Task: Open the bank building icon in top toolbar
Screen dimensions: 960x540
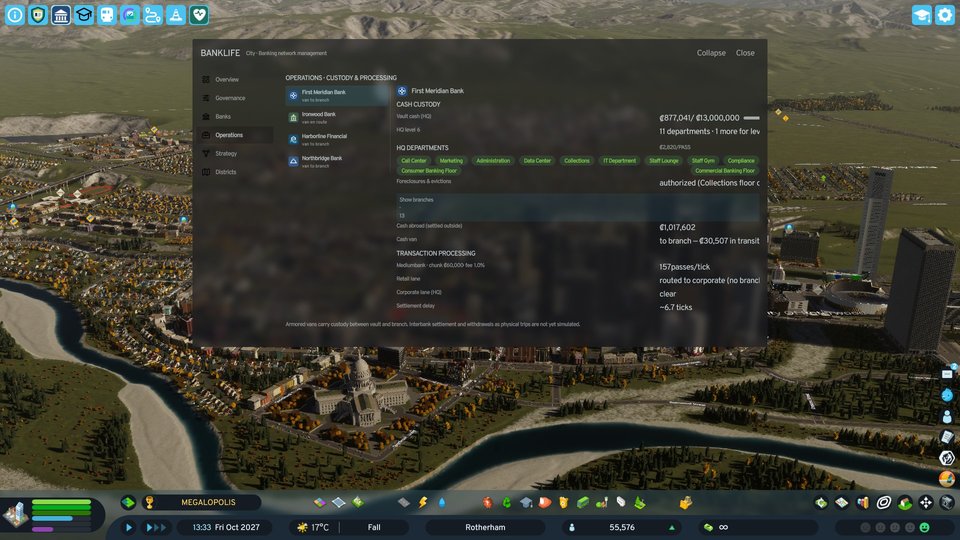Action: coord(61,15)
